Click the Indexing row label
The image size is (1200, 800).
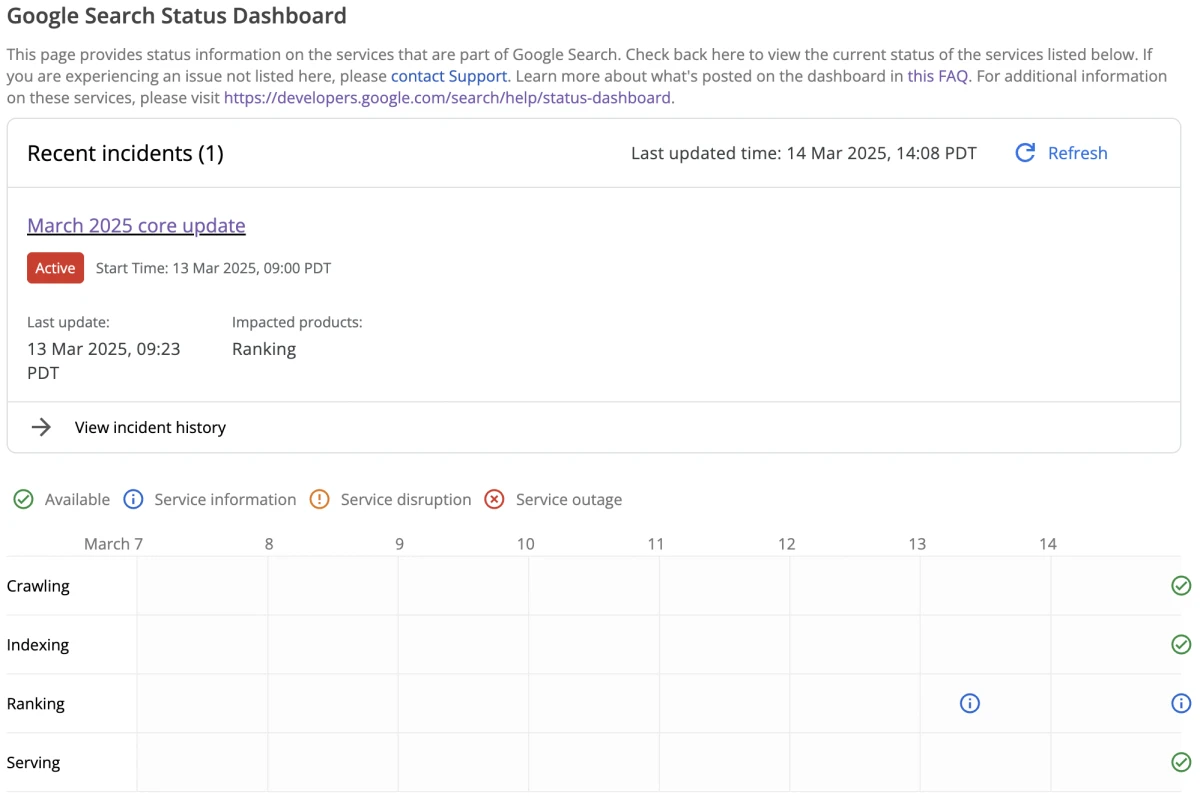pos(38,645)
